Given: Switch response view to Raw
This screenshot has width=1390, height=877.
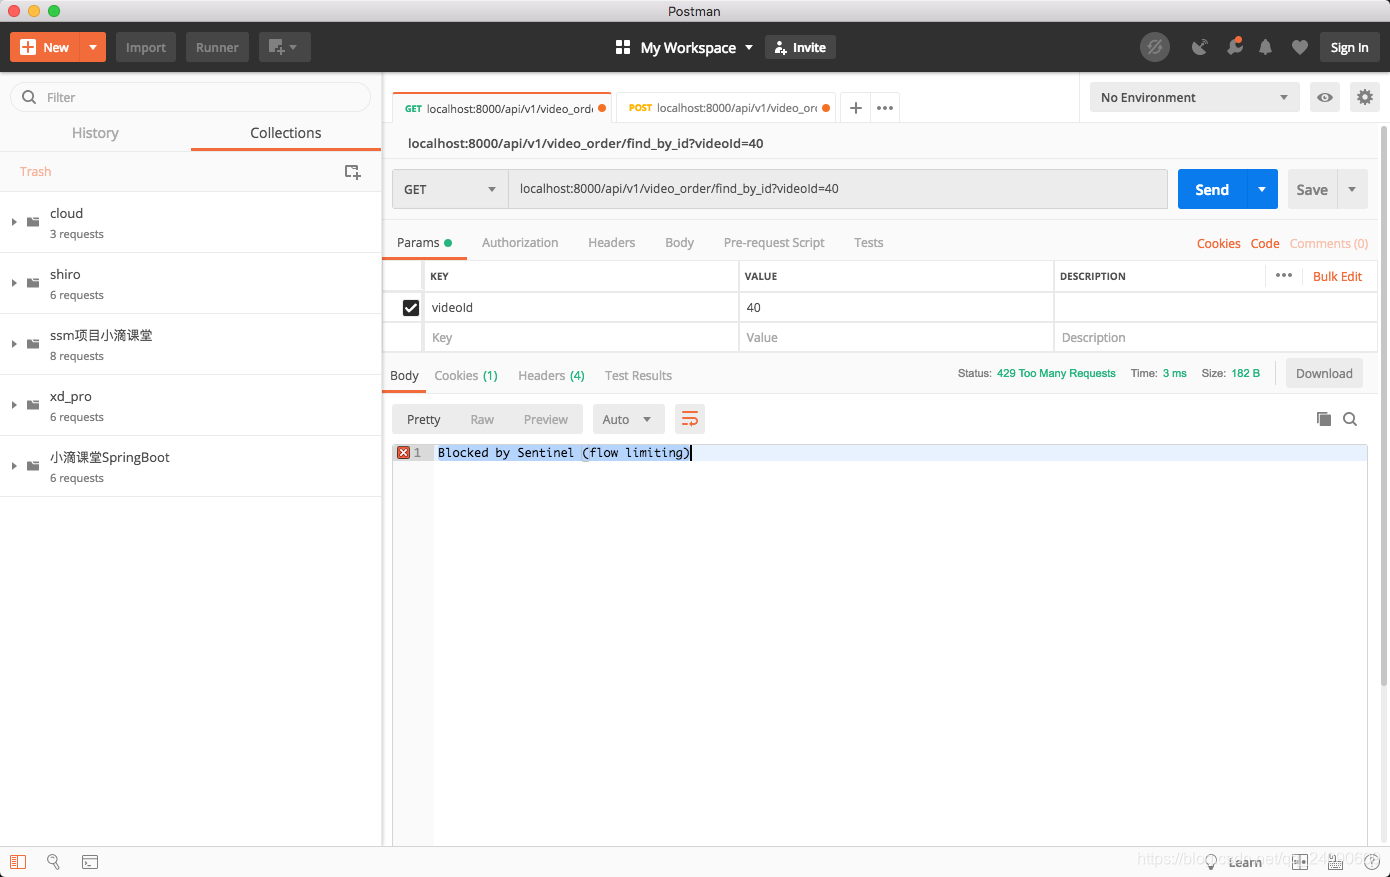Looking at the screenshot, I should (x=482, y=420).
